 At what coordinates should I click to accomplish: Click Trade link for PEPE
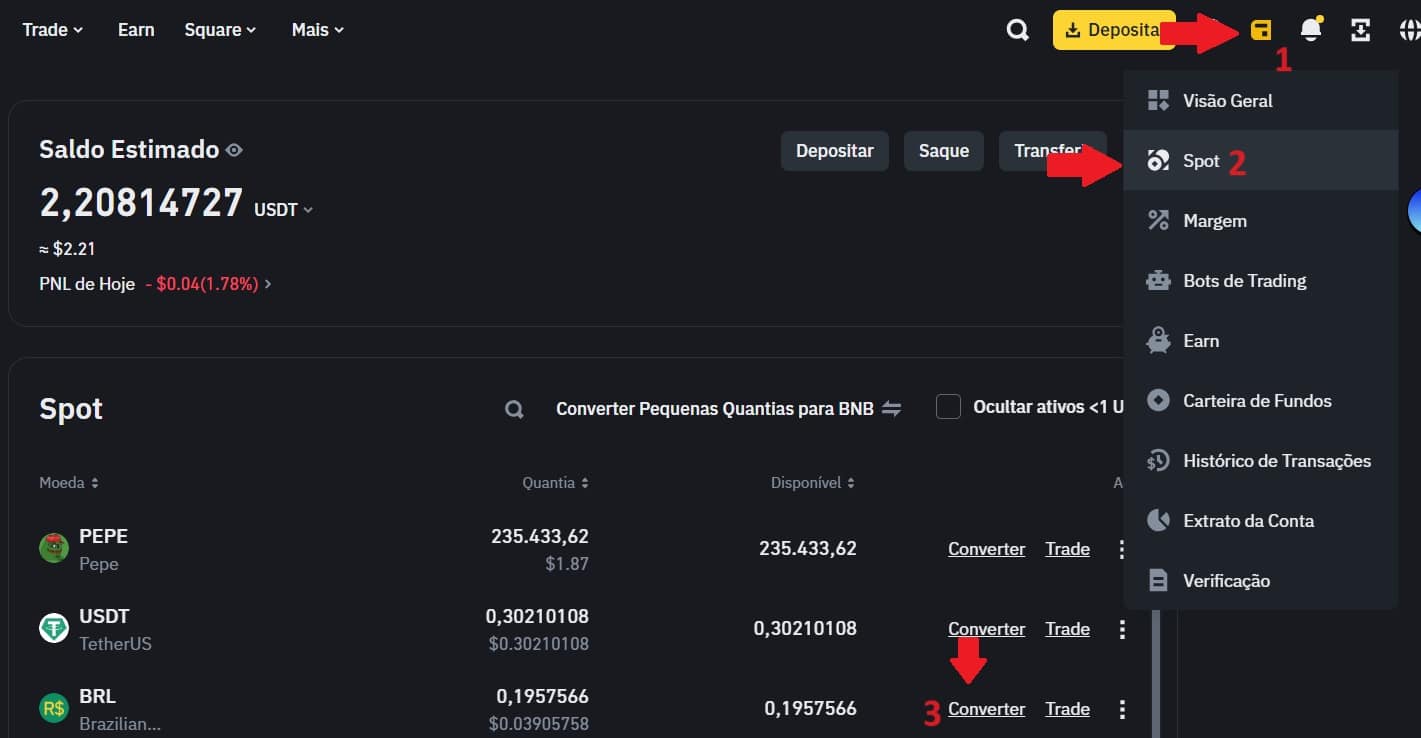tap(1067, 549)
